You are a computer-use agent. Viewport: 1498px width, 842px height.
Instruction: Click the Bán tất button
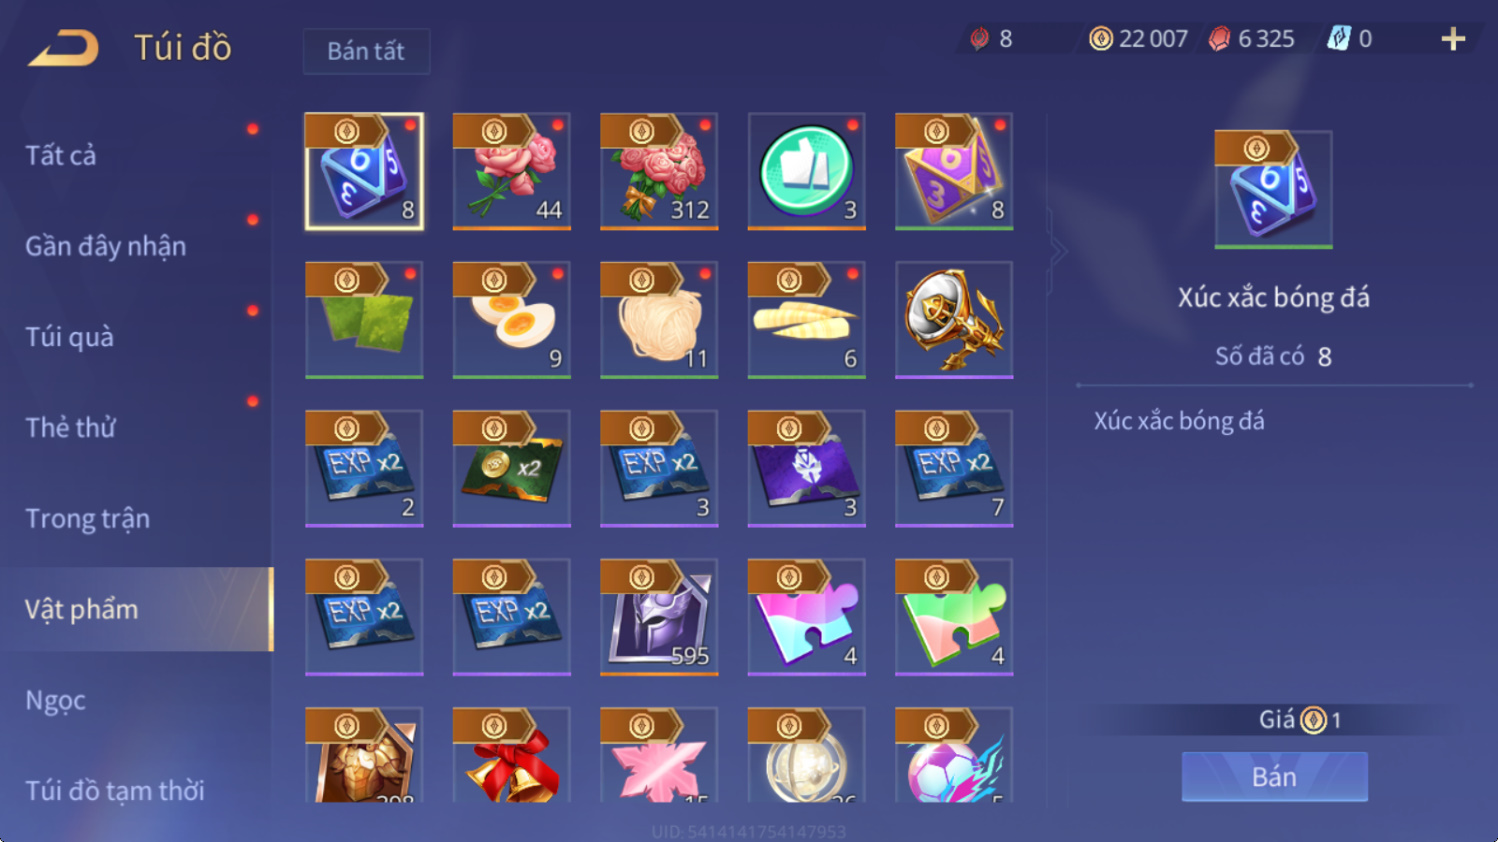click(366, 51)
